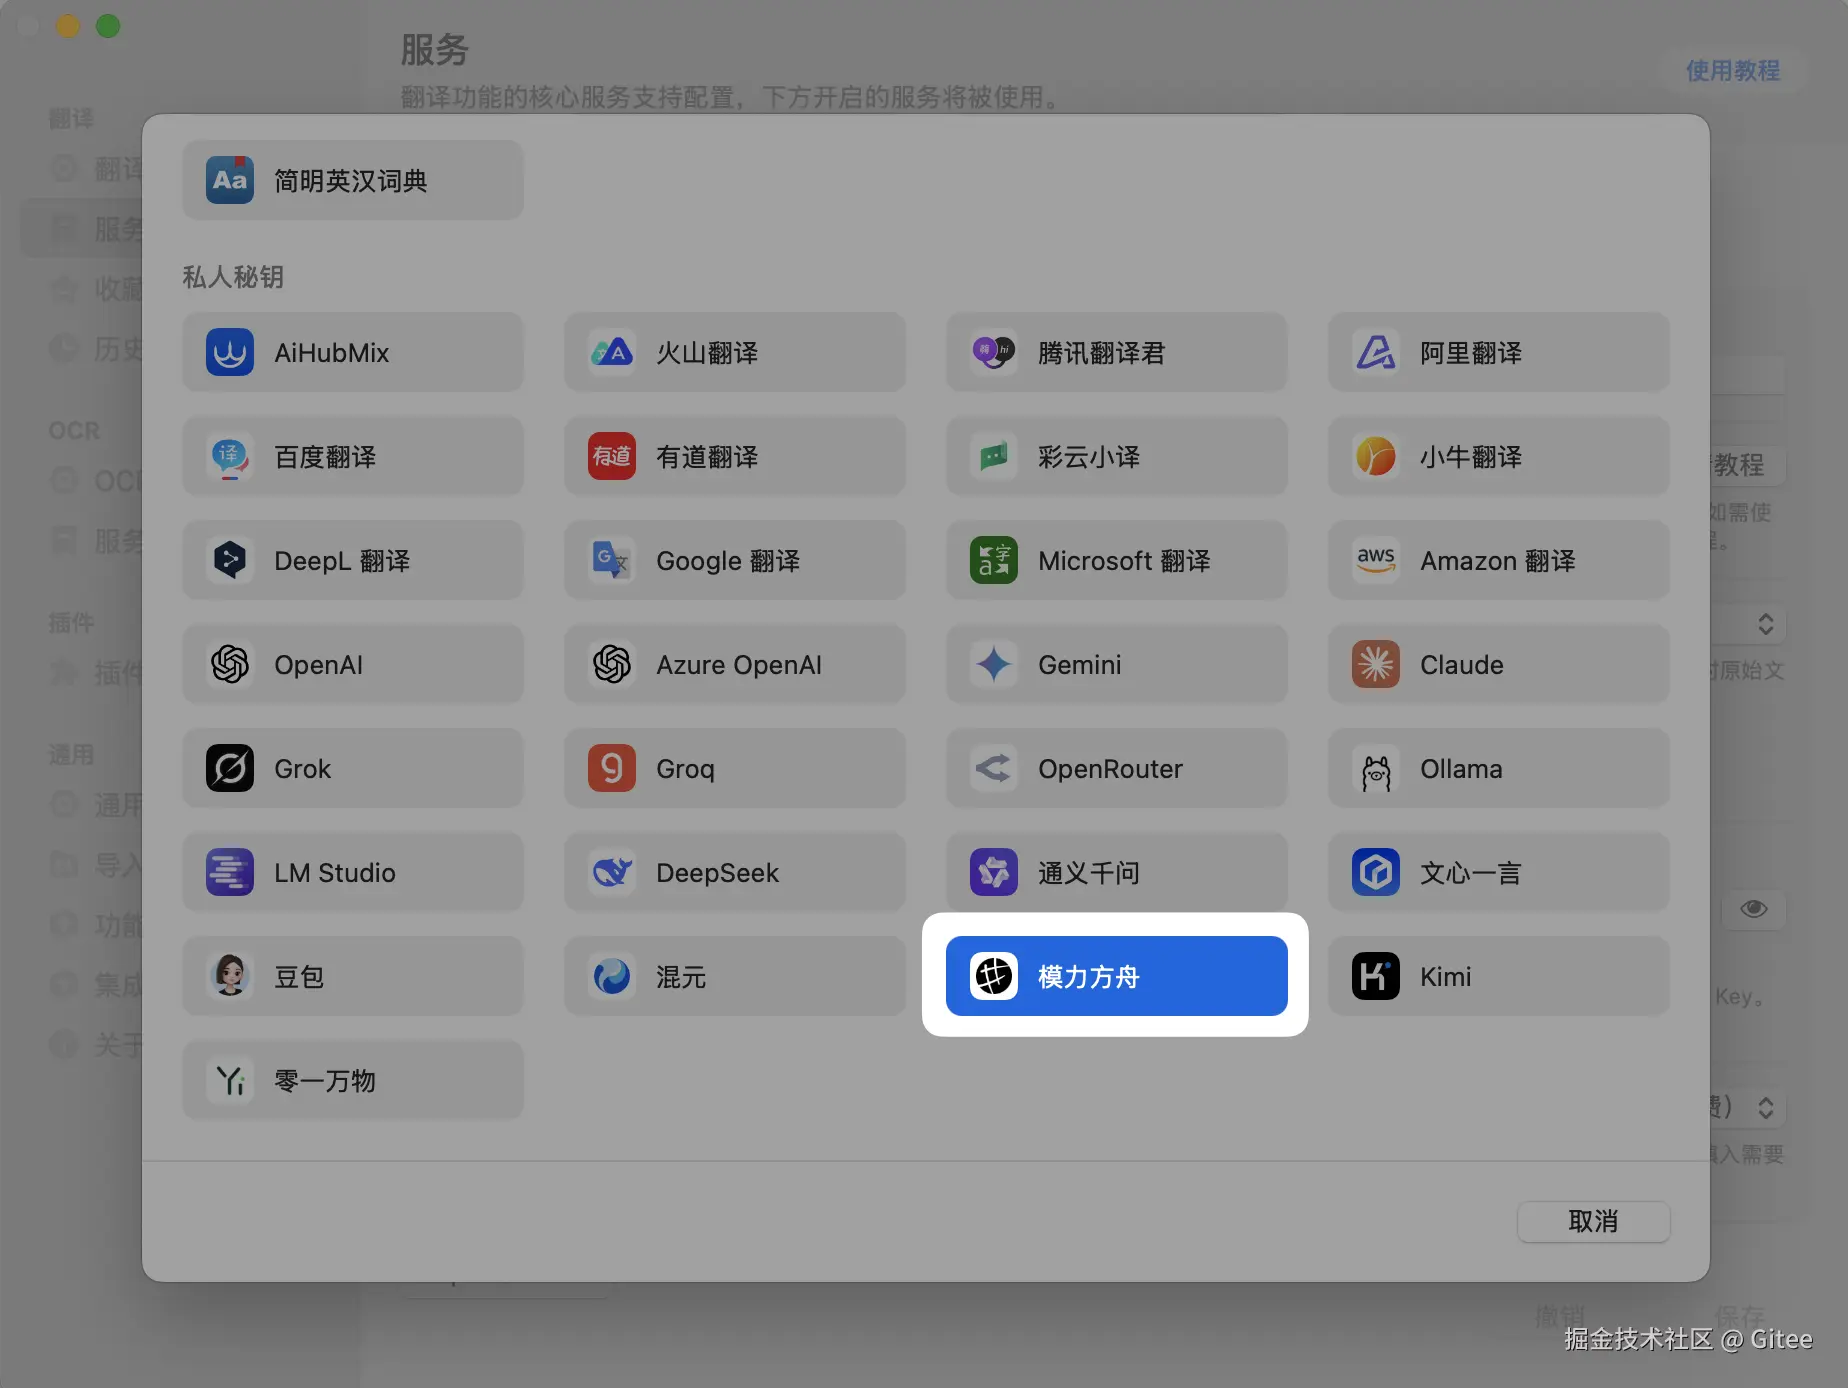The width and height of the screenshot is (1848, 1388).
Task: Choose the Claude starburst icon
Action: point(1376,665)
